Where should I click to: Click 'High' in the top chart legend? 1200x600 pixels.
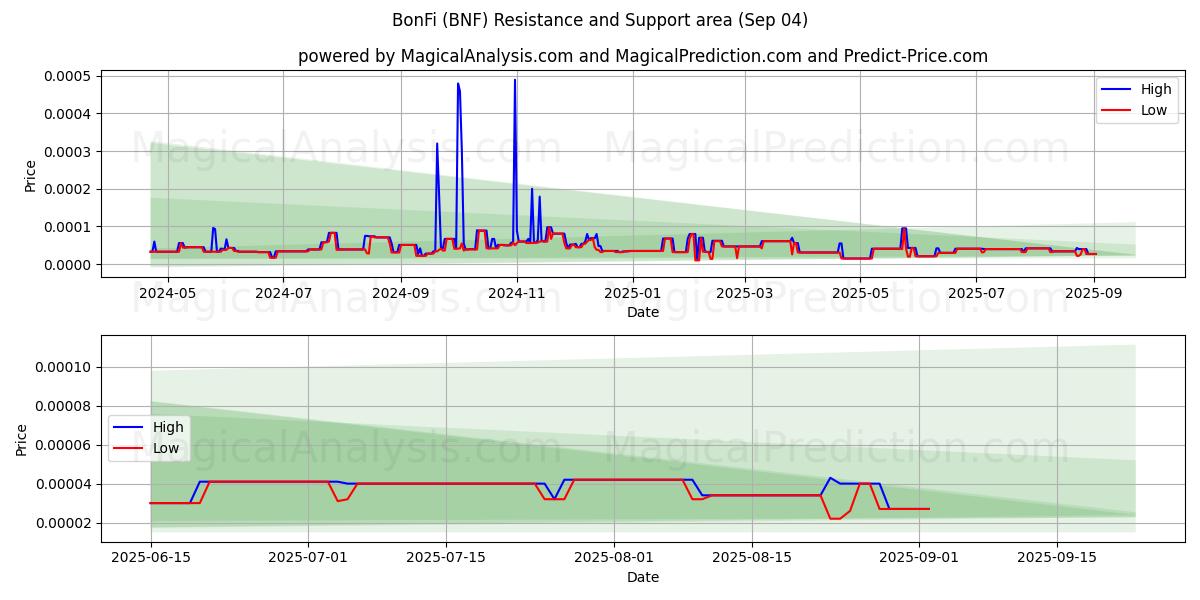[x=1156, y=89]
